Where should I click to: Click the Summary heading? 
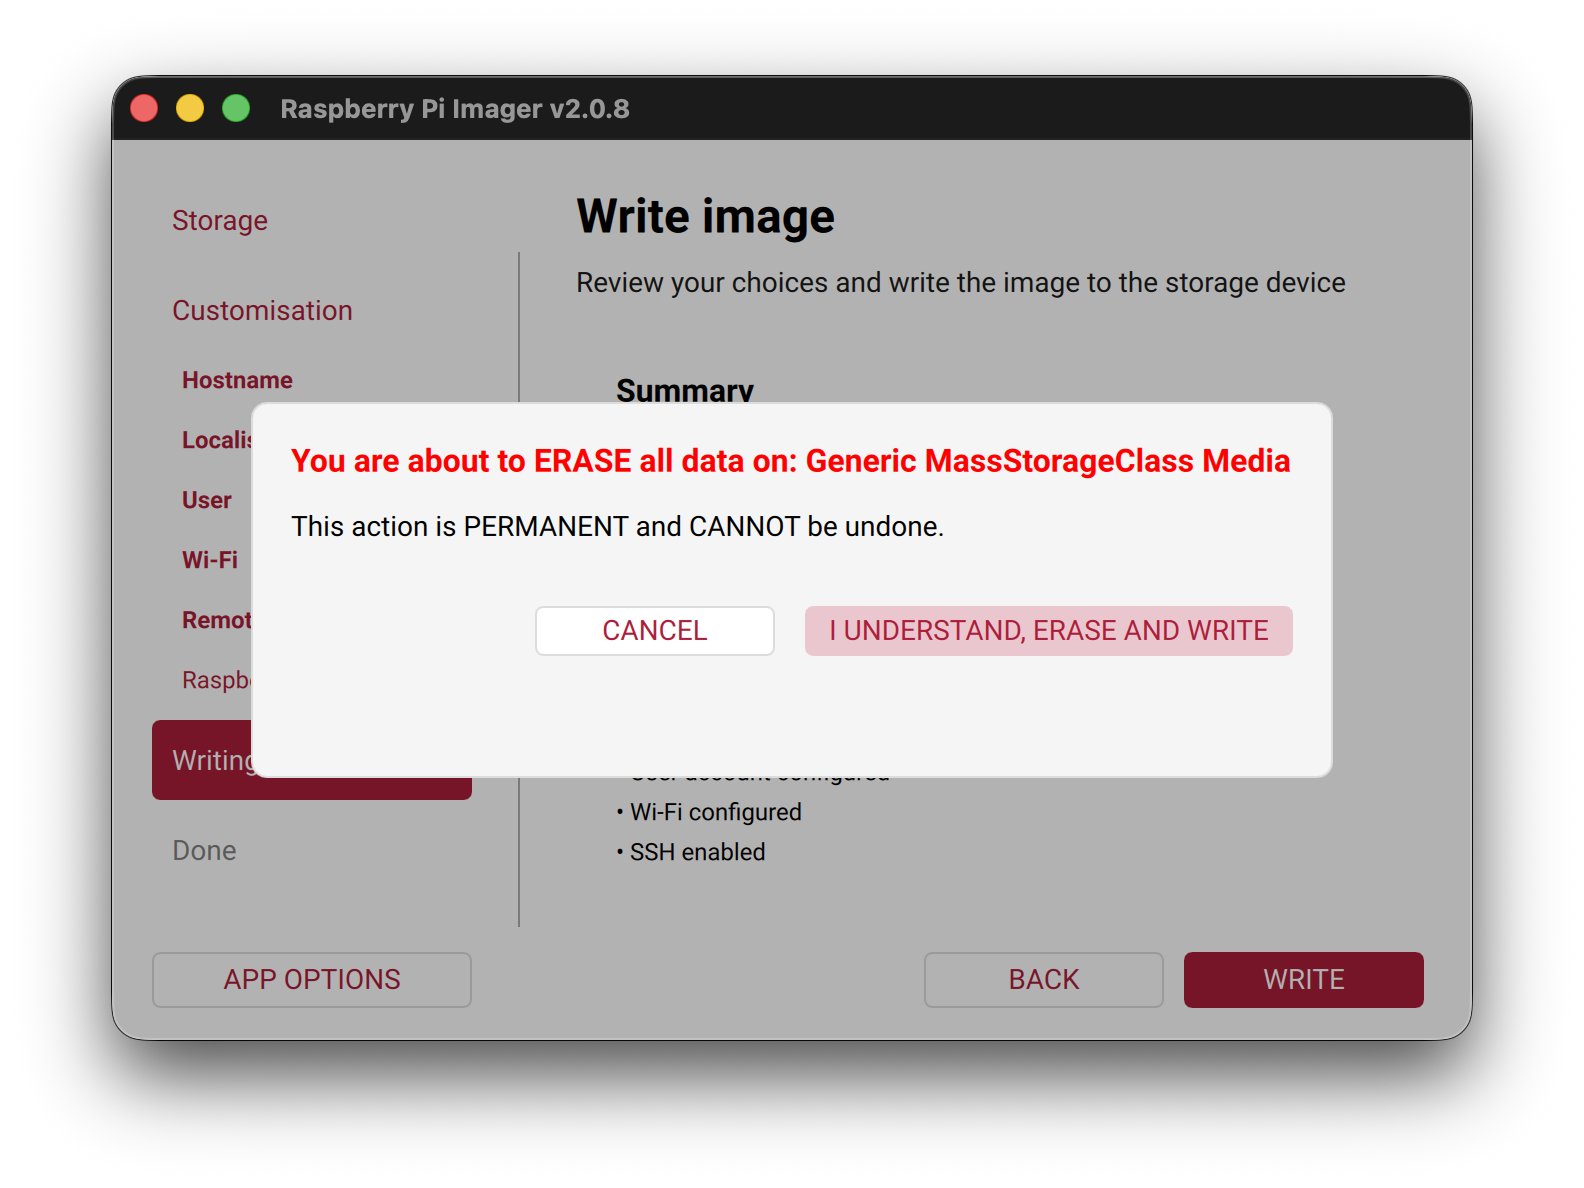[x=685, y=389]
